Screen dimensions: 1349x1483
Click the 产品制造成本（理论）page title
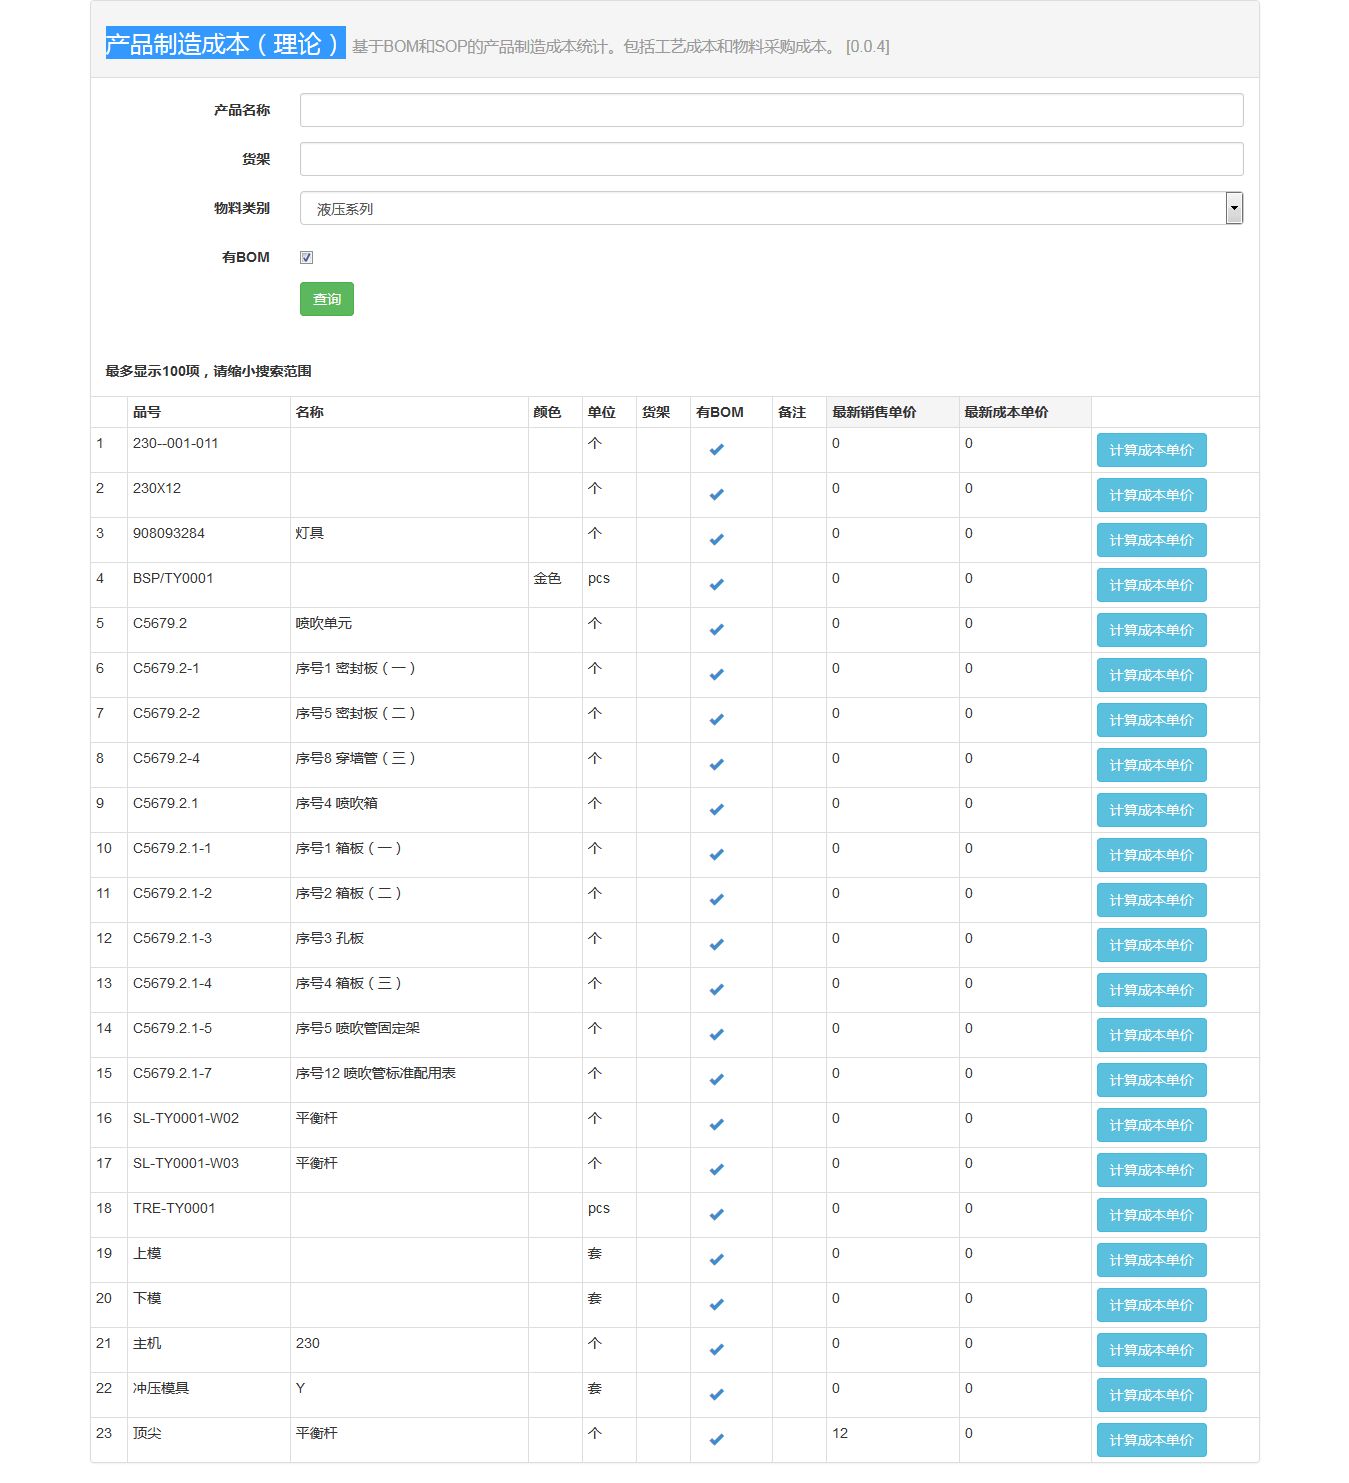point(225,44)
